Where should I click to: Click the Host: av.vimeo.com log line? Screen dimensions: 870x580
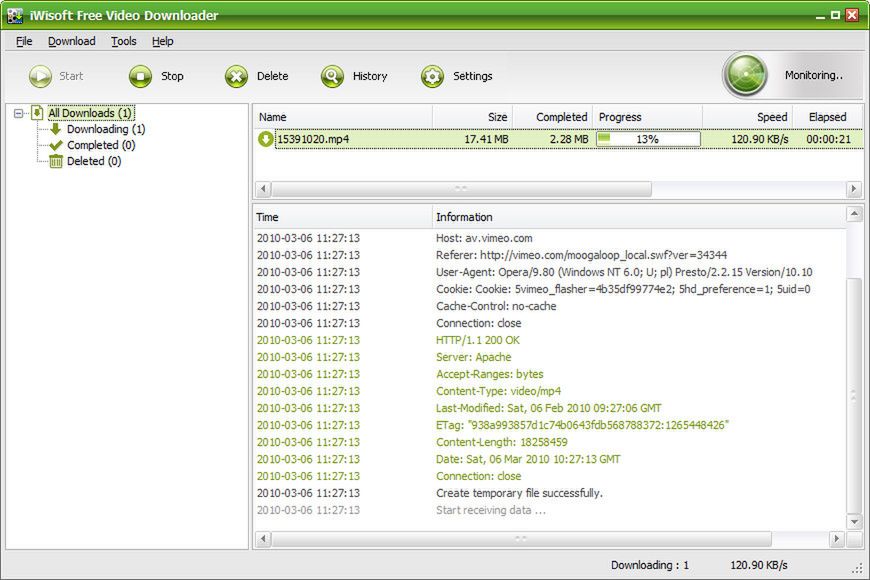coord(484,238)
